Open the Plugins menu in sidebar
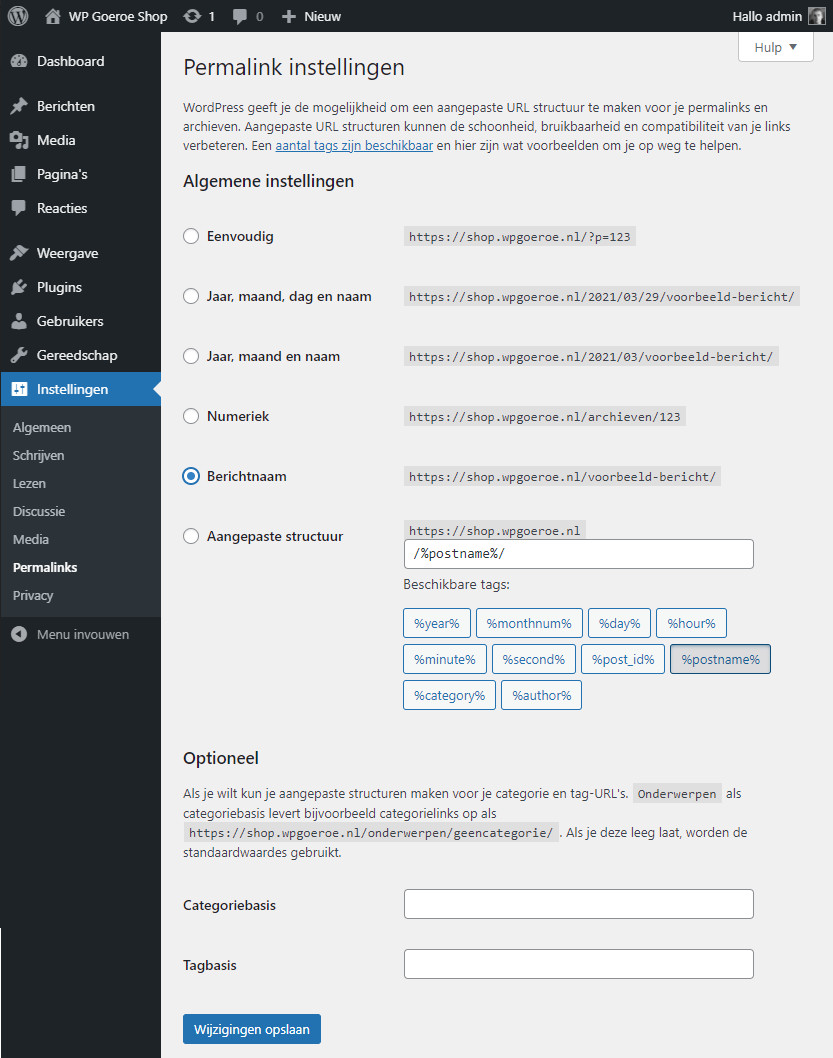 (59, 287)
